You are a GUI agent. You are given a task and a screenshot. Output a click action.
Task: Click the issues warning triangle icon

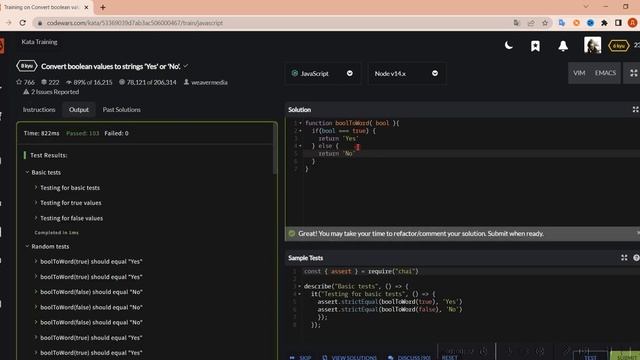(26, 92)
